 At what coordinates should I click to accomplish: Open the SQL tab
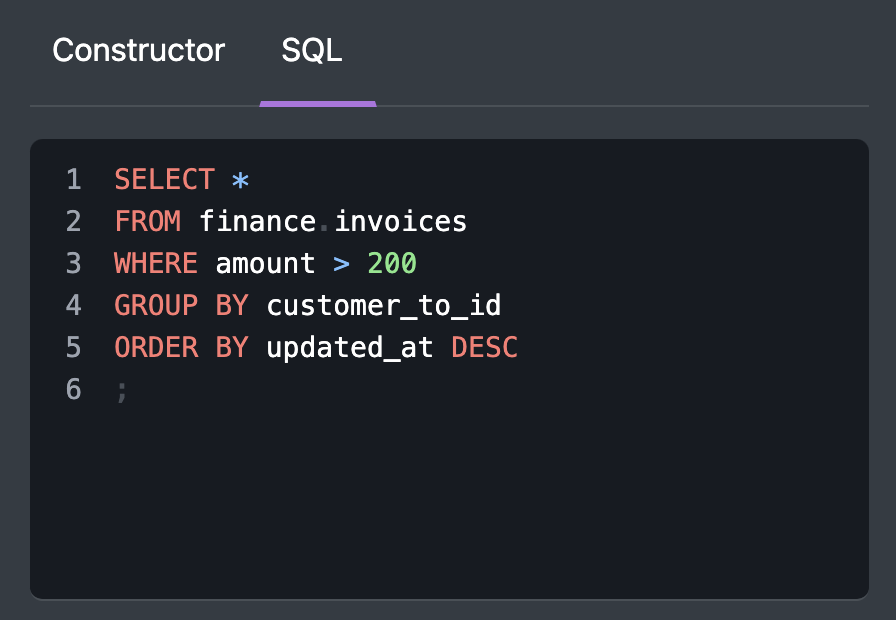pyautogui.click(x=312, y=51)
